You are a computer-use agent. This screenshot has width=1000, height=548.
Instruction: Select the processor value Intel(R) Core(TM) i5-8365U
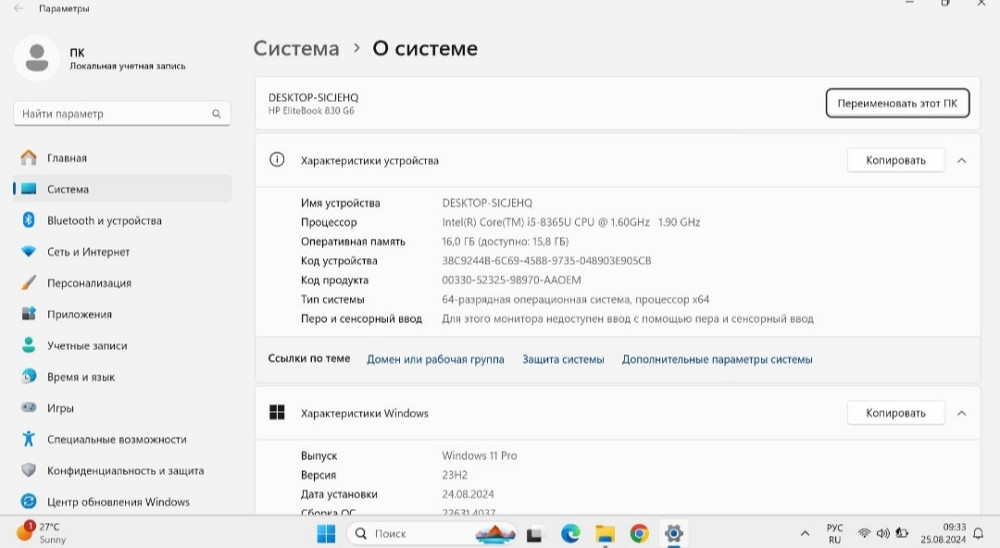click(x=571, y=222)
